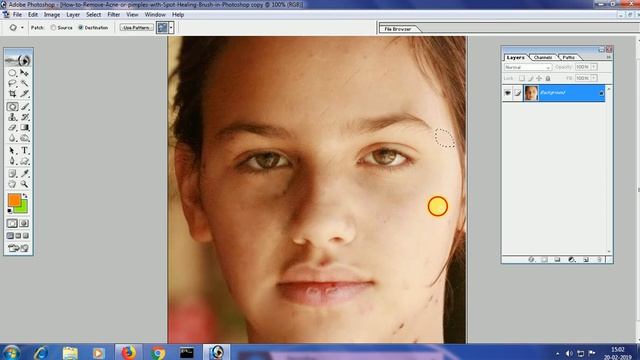
Task: Open Layers palette options menu arrow
Action: pos(609,58)
